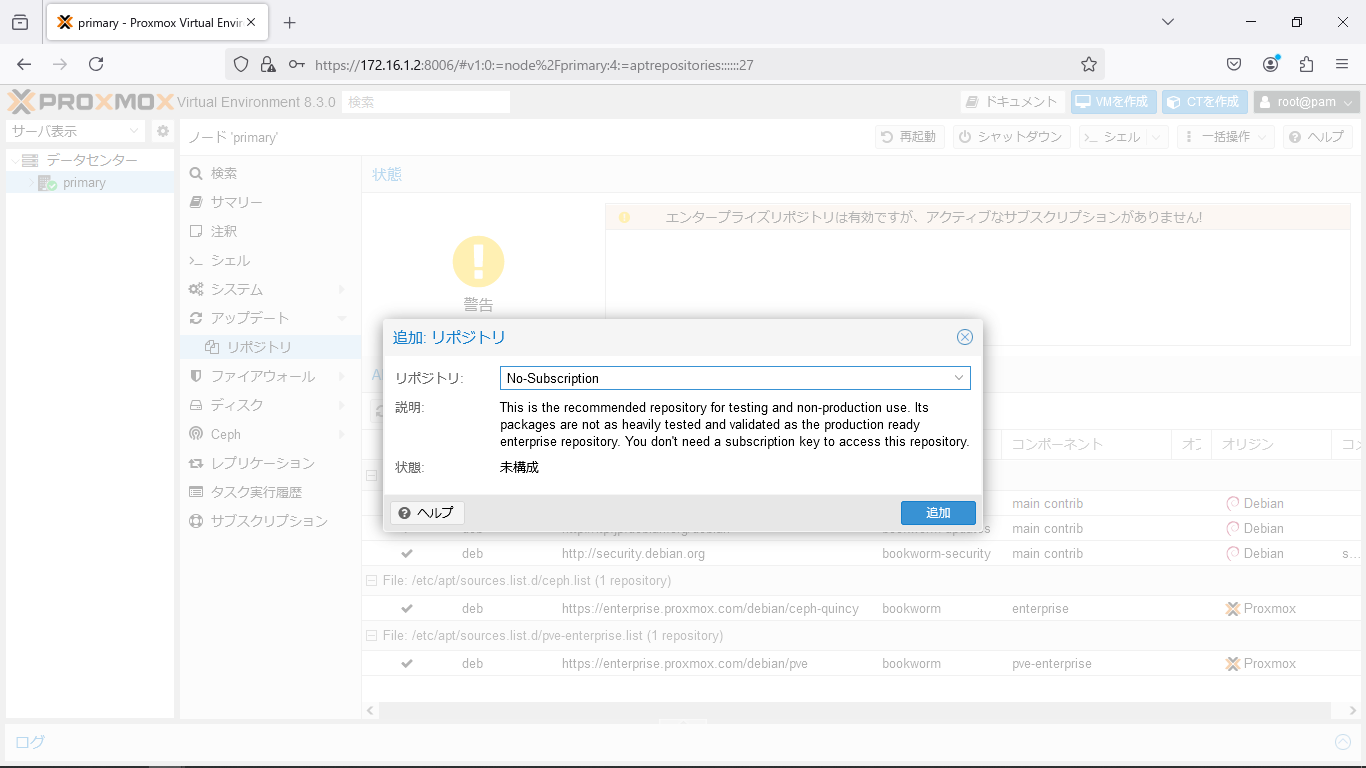Expand the ディスク submenu arrow

(342, 405)
